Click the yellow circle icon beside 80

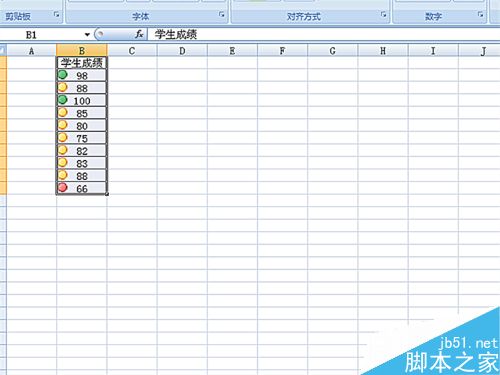click(x=63, y=125)
